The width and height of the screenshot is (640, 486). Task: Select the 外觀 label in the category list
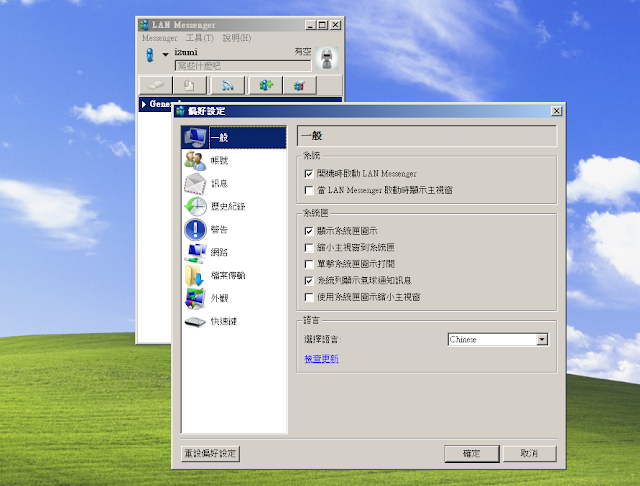click(219, 298)
